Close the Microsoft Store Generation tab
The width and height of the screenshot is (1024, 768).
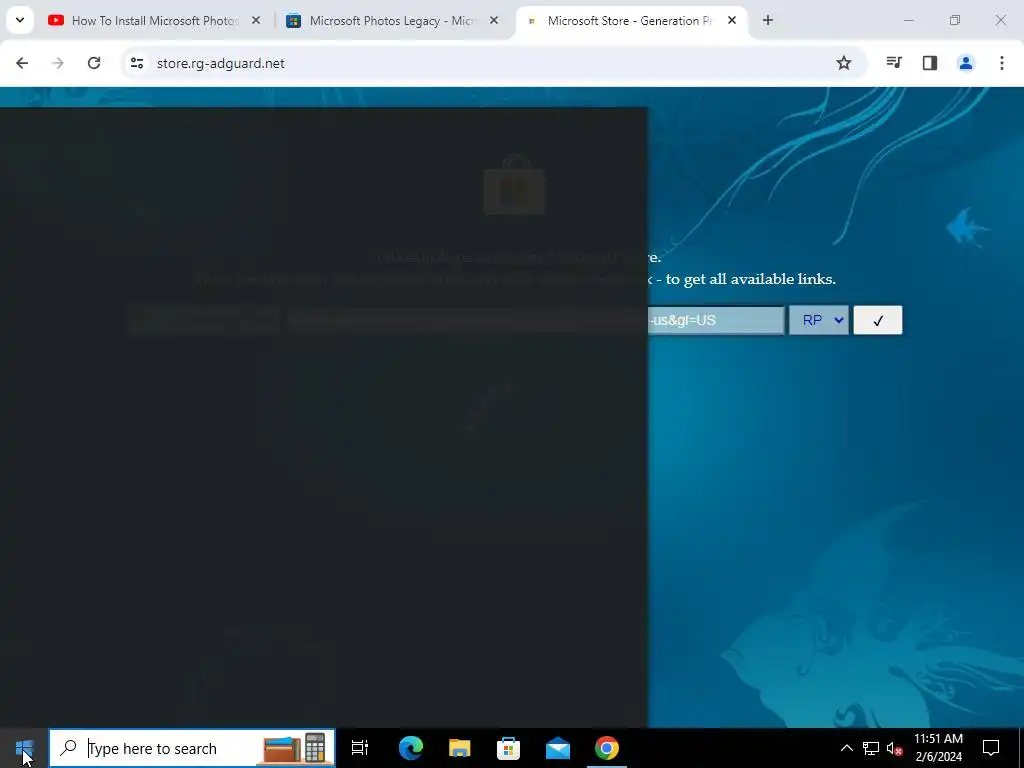732,21
